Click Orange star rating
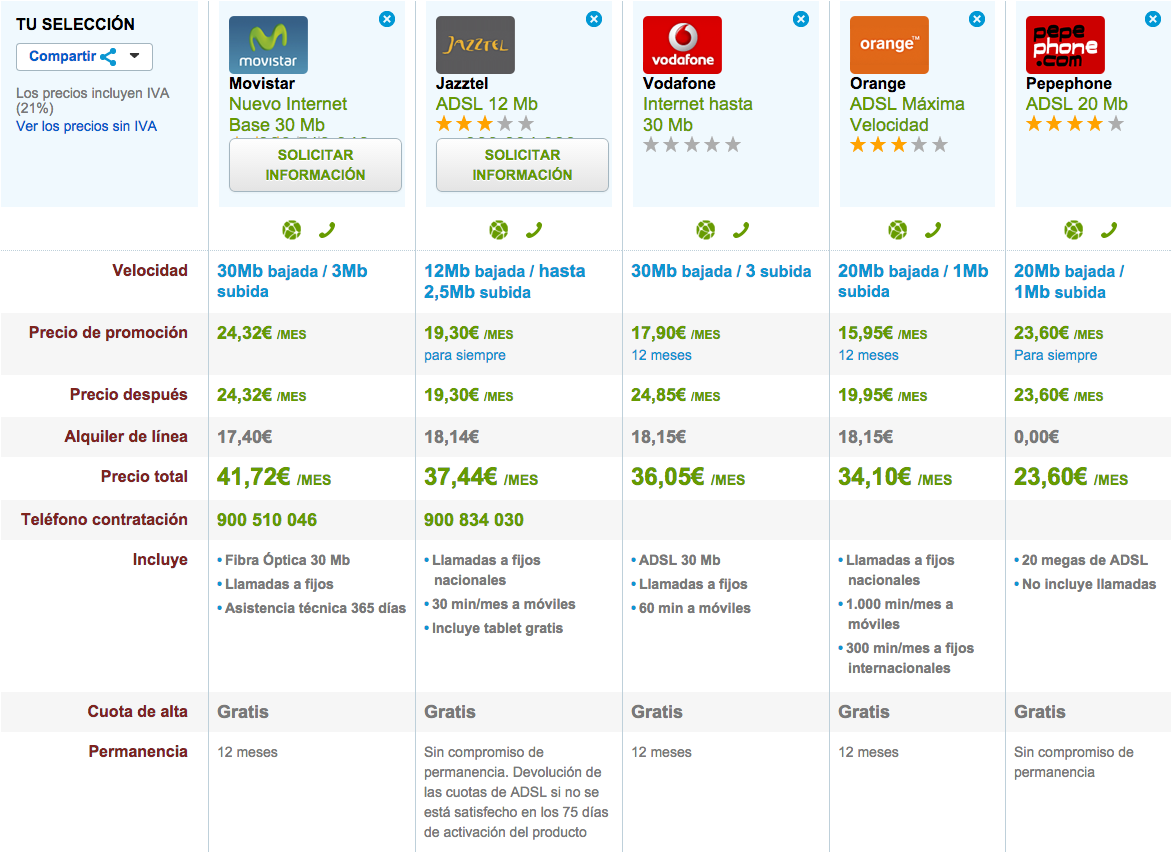The image size is (1174, 852). 899,144
